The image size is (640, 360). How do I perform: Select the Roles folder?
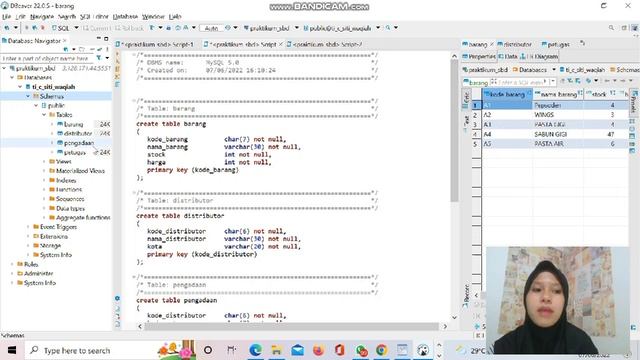click(31, 264)
